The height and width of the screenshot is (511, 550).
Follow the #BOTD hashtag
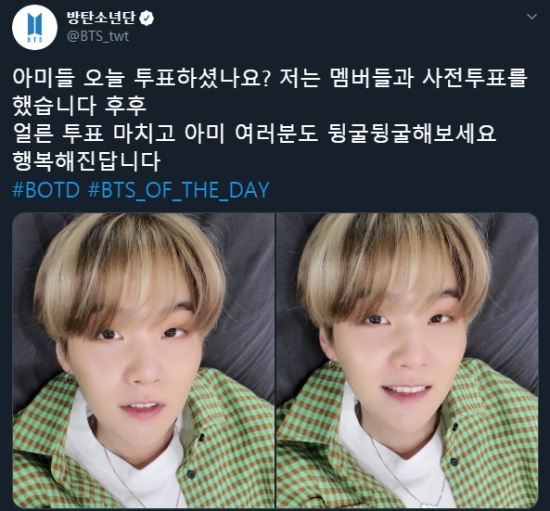46,190
